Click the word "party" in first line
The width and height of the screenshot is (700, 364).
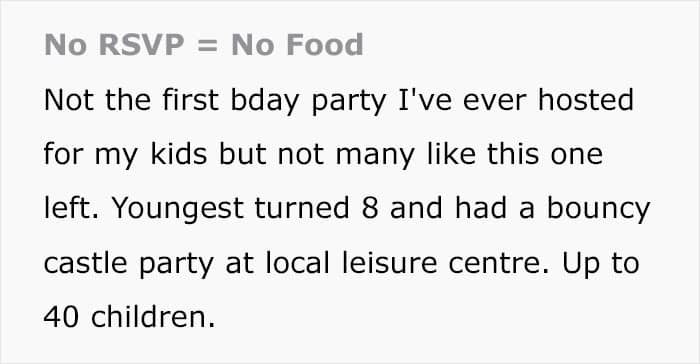[x=349, y=102]
